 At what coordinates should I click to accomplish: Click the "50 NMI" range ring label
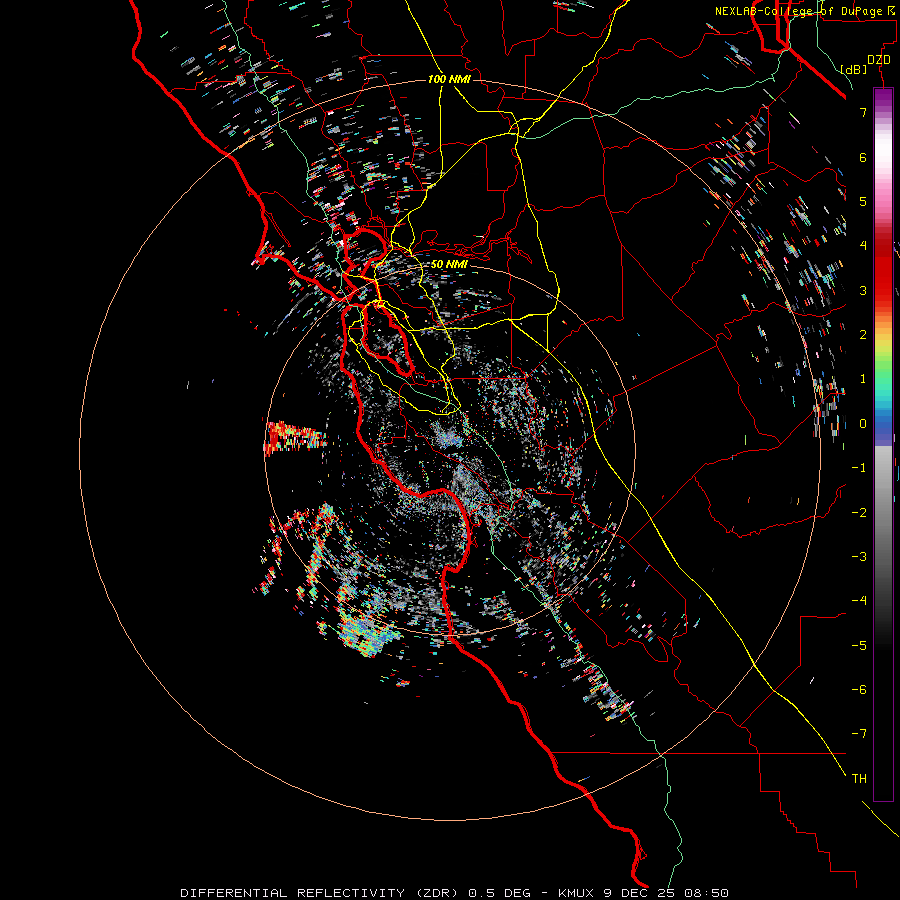[449, 264]
